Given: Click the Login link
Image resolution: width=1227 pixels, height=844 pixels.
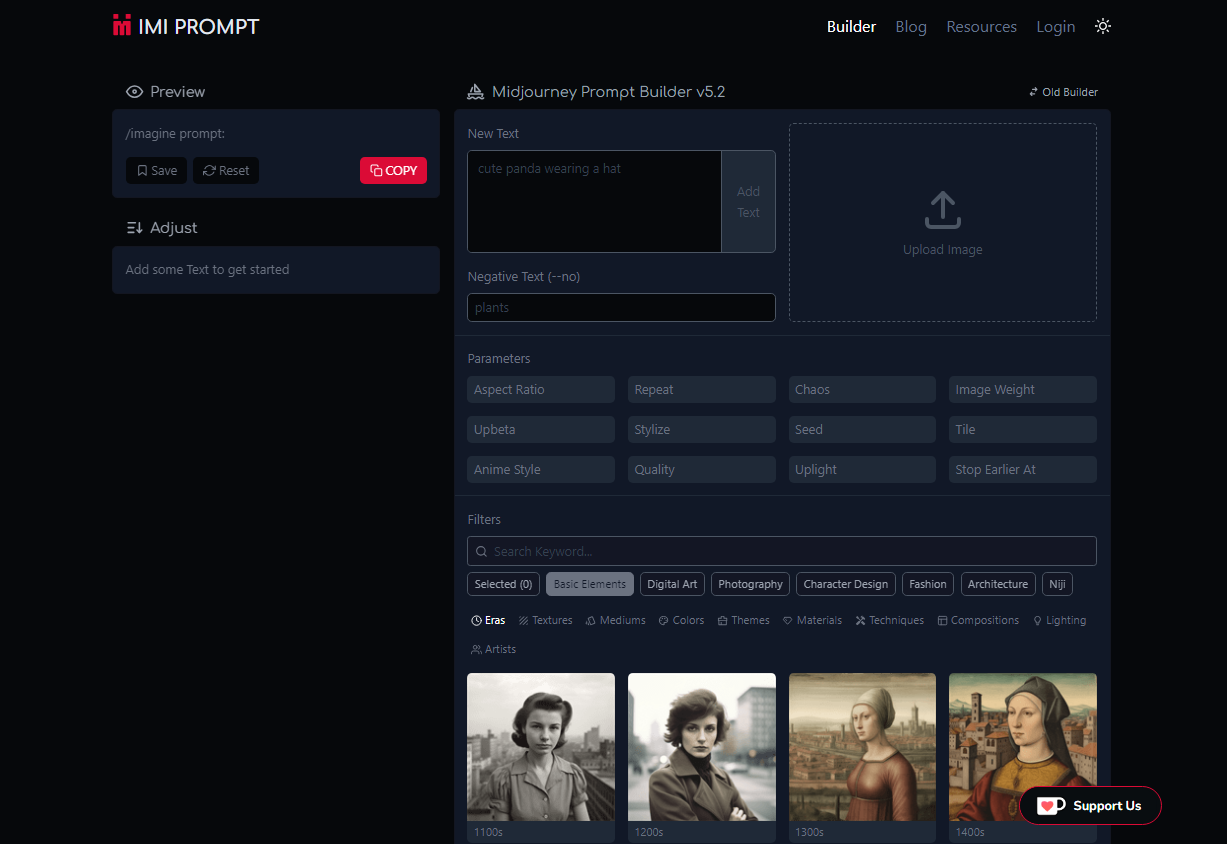Looking at the screenshot, I should (1055, 27).
